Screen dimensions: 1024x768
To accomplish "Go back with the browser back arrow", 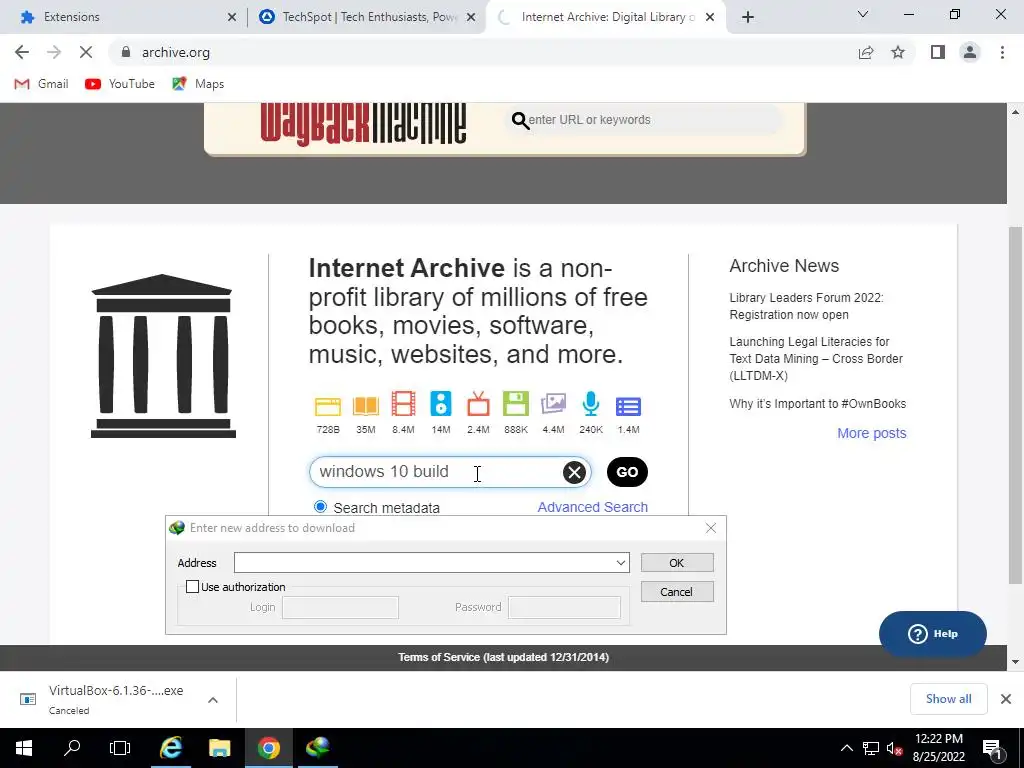I will coord(22,52).
